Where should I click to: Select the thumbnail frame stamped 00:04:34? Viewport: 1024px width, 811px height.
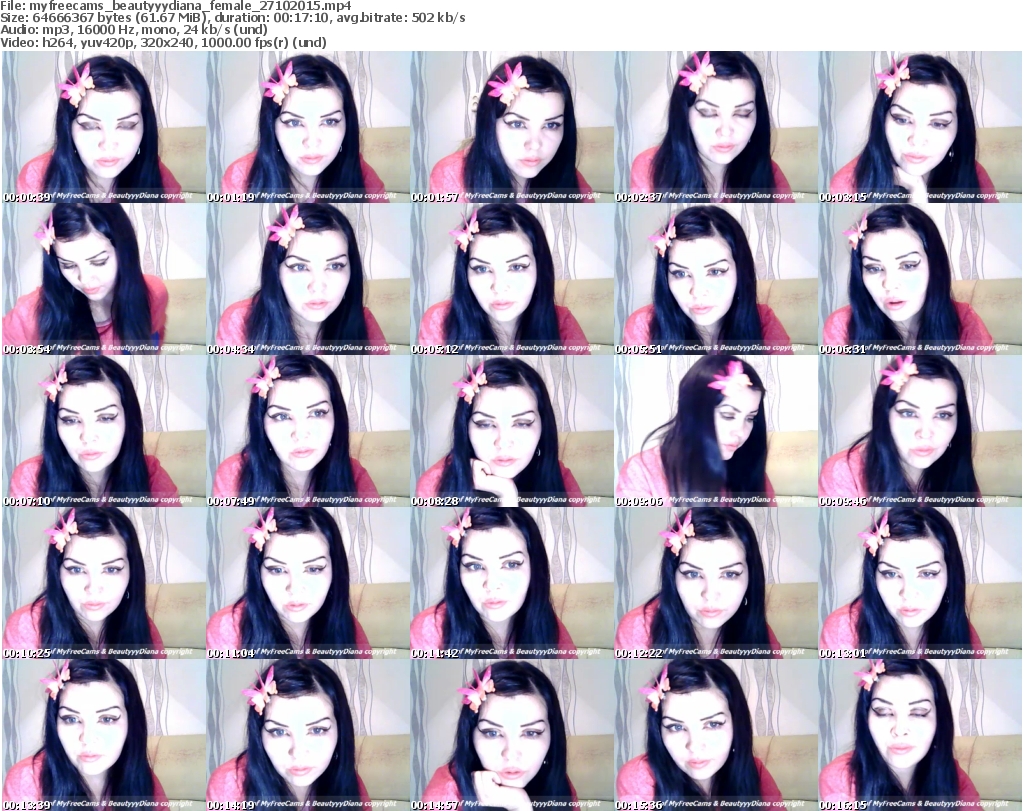[x=308, y=279]
